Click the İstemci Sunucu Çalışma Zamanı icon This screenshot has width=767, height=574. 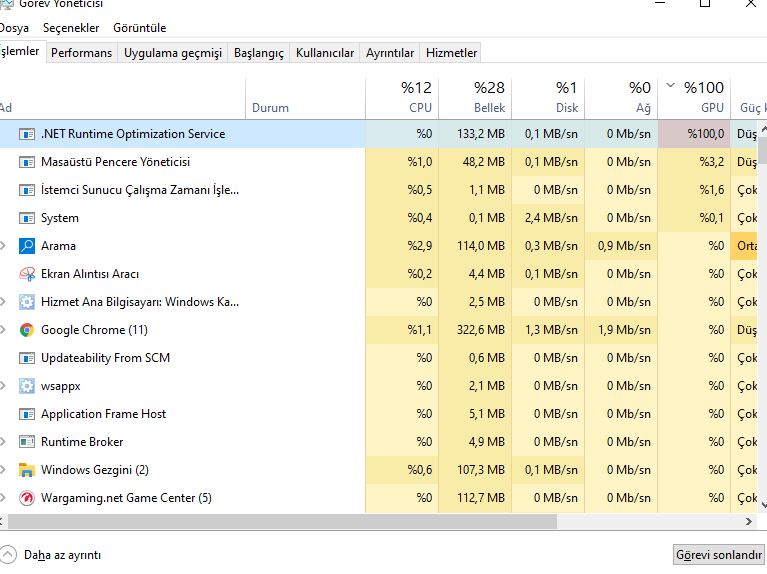pos(26,190)
